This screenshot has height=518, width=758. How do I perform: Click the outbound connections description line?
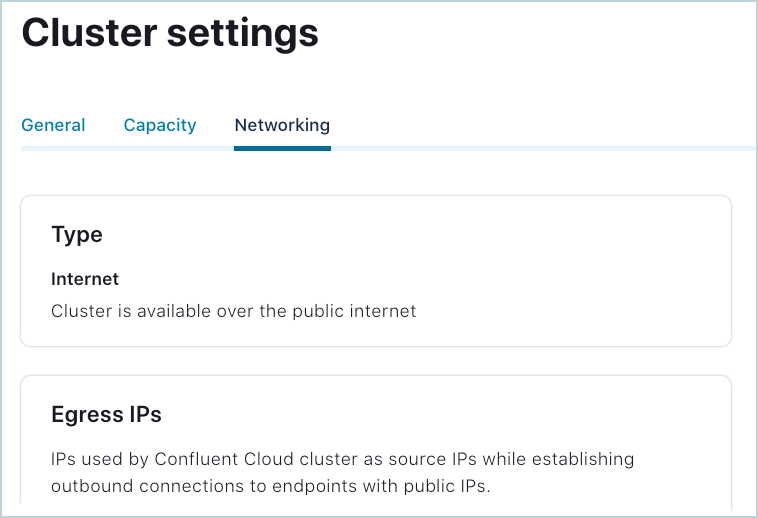coord(269,486)
